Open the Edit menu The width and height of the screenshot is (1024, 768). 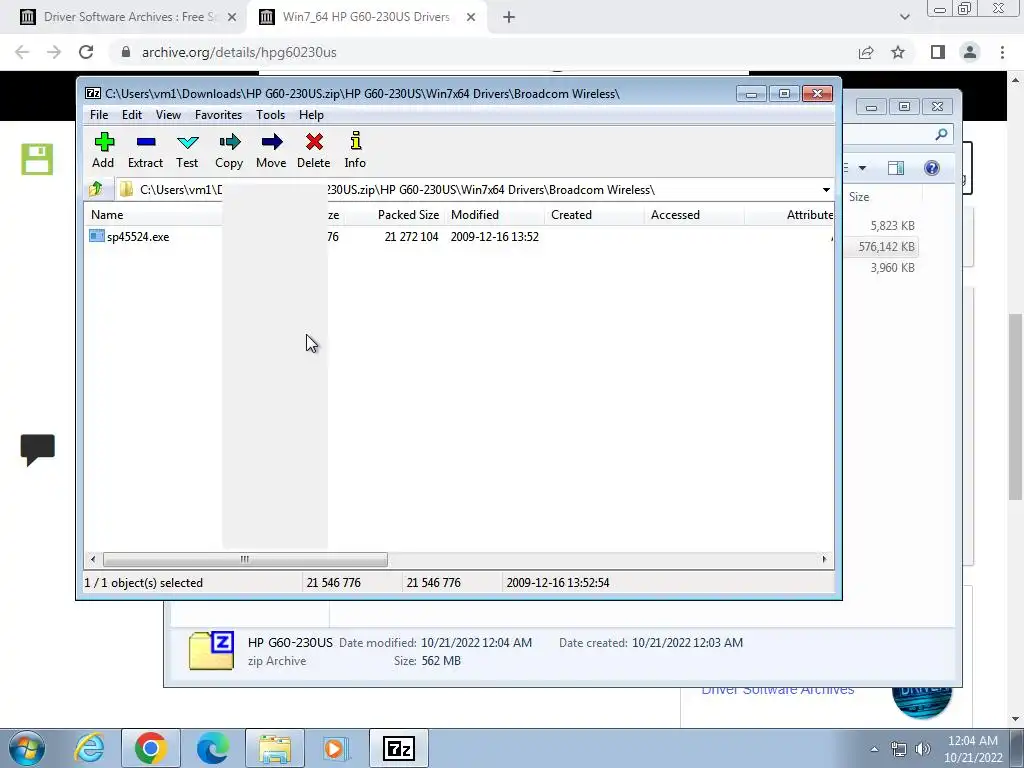point(132,115)
